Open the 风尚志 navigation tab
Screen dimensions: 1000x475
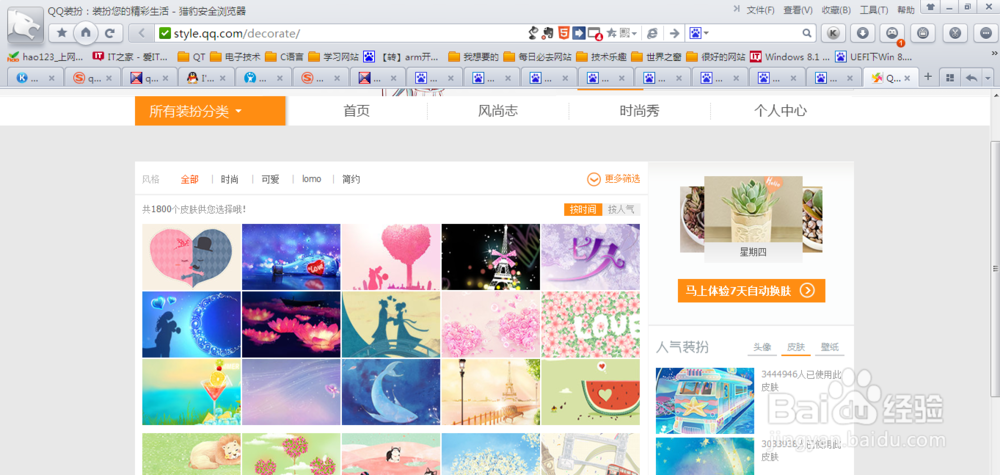[x=497, y=111]
